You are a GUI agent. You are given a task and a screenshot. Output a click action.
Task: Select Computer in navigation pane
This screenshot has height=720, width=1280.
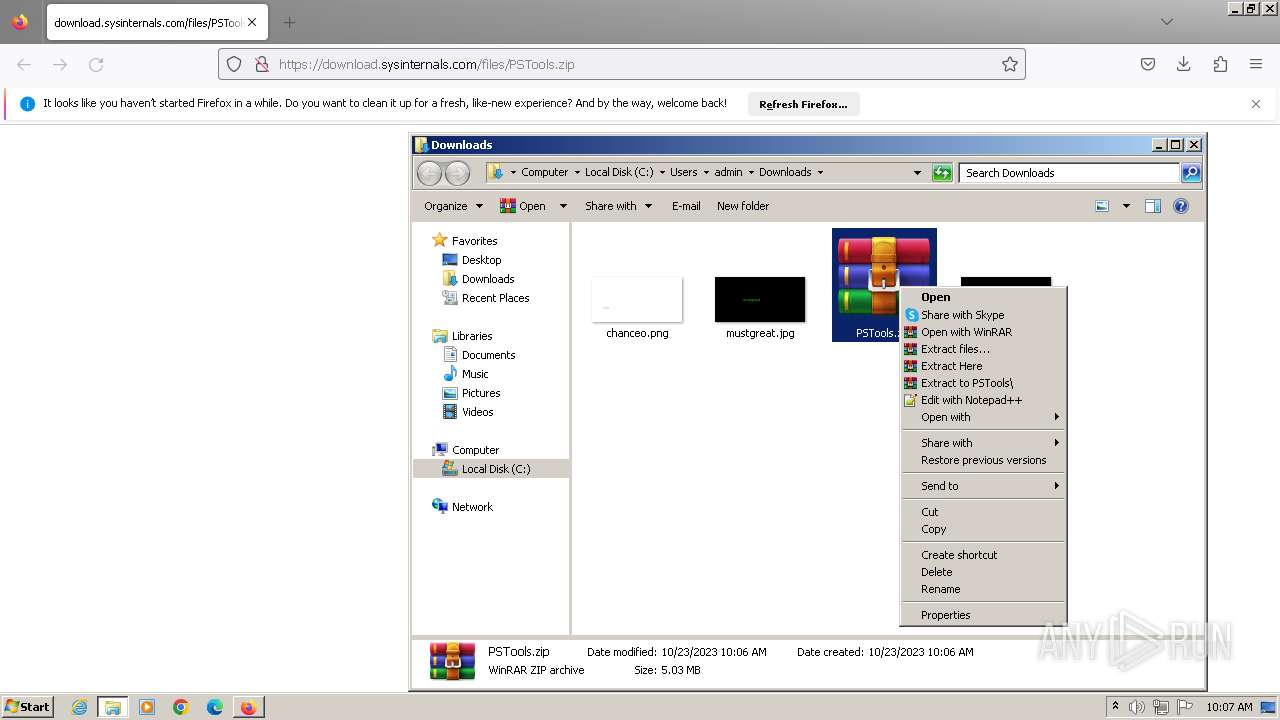pyautogui.click(x=475, y=450)
